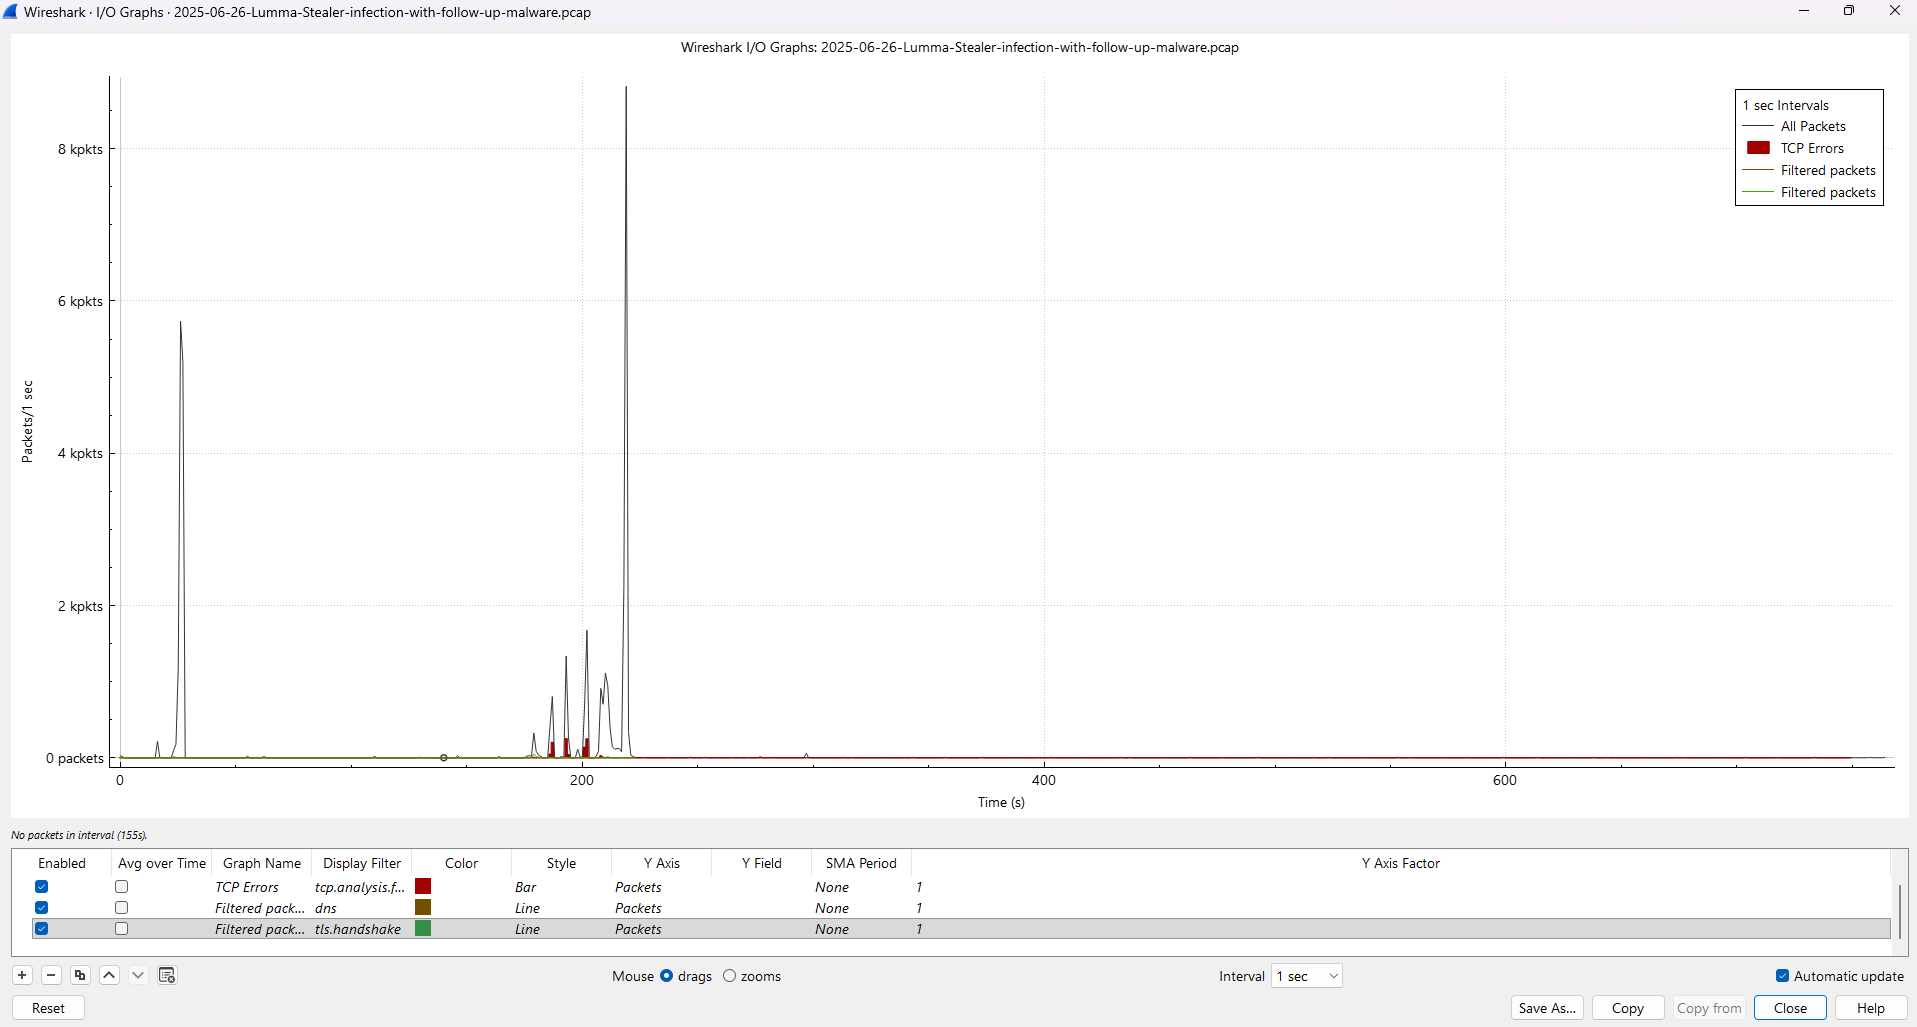Click the SMA Period column header
Viewport: 1917px width, 1027px height.
coord(861,863)
